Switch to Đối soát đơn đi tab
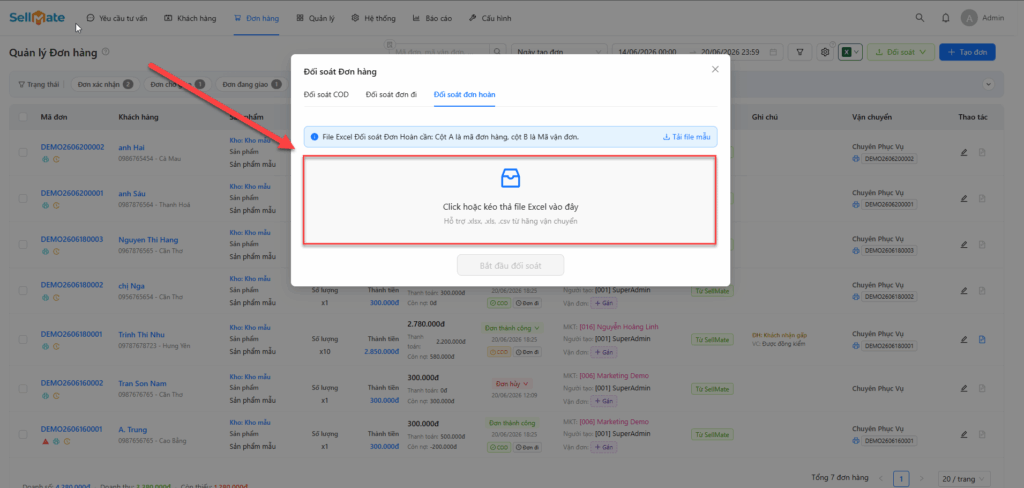1024x488 pixels. pos(391,95)
